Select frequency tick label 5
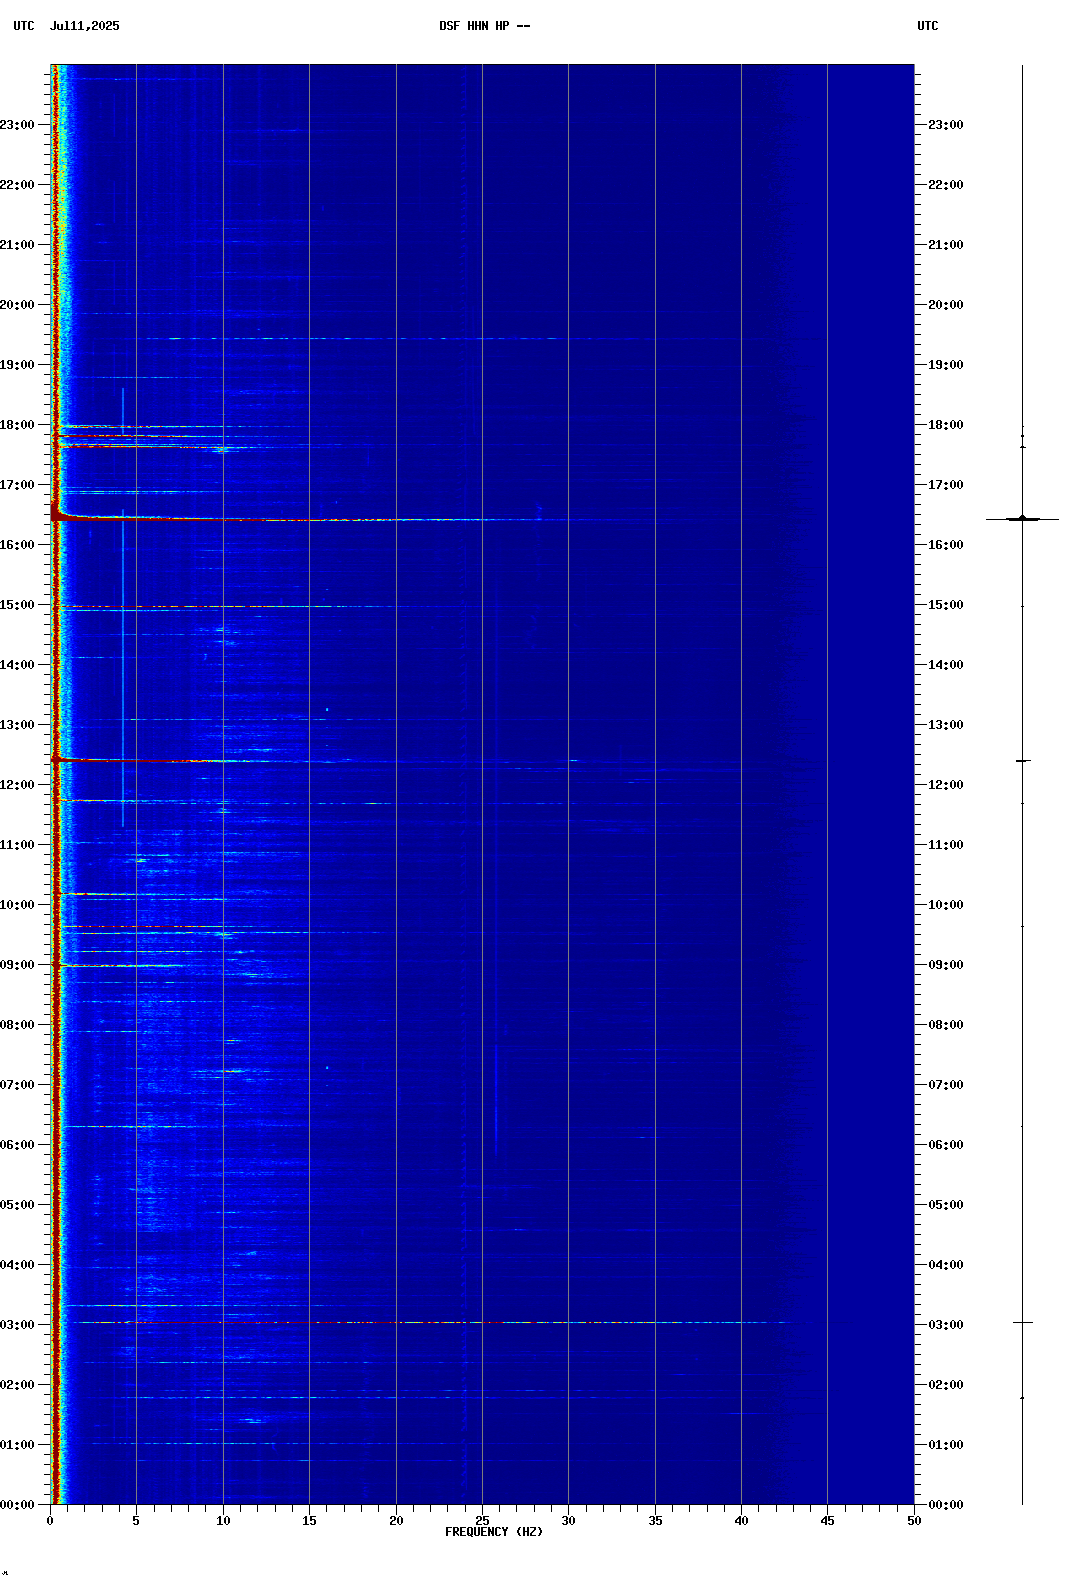Image resolution: width=1066 pixels, height=1584 pixels. coord(136,1521)
